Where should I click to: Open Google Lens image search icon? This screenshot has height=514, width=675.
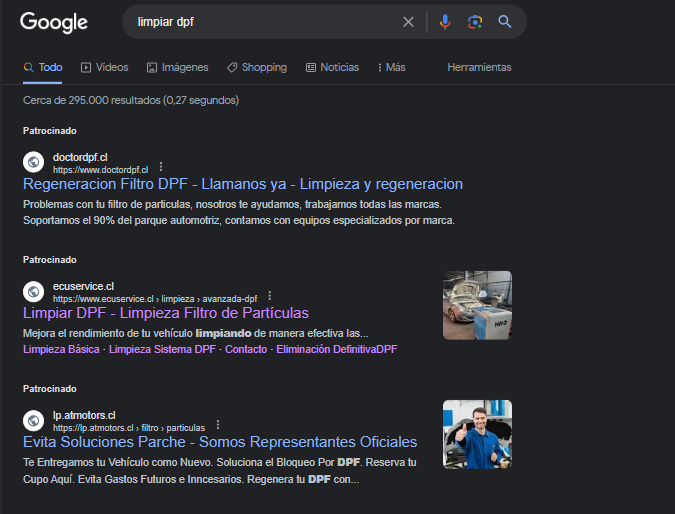475,22
